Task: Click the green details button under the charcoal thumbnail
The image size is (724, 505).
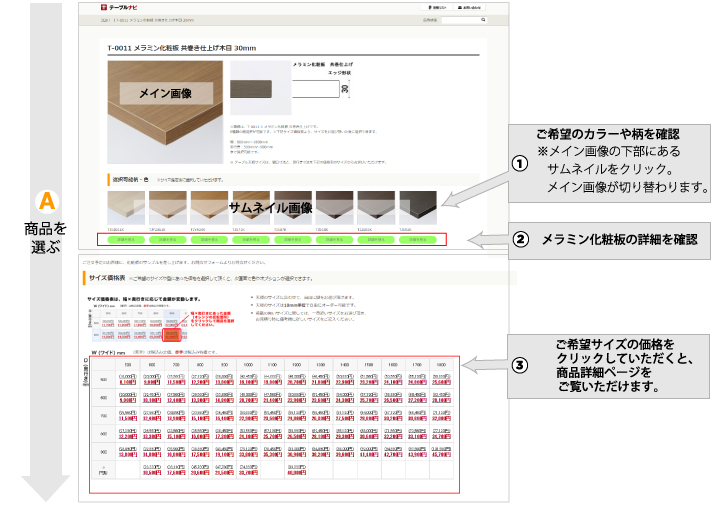Action: (418, 240)
